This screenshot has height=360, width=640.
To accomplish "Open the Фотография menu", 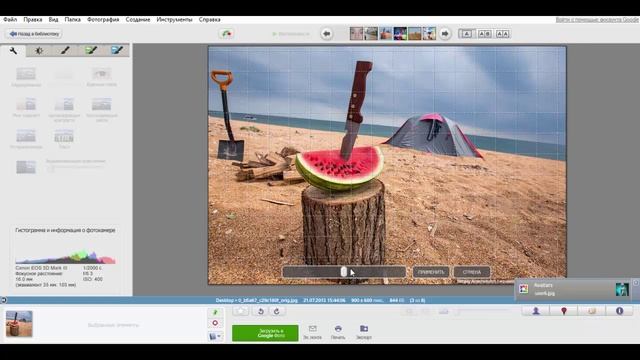I will tap(103, 20).
